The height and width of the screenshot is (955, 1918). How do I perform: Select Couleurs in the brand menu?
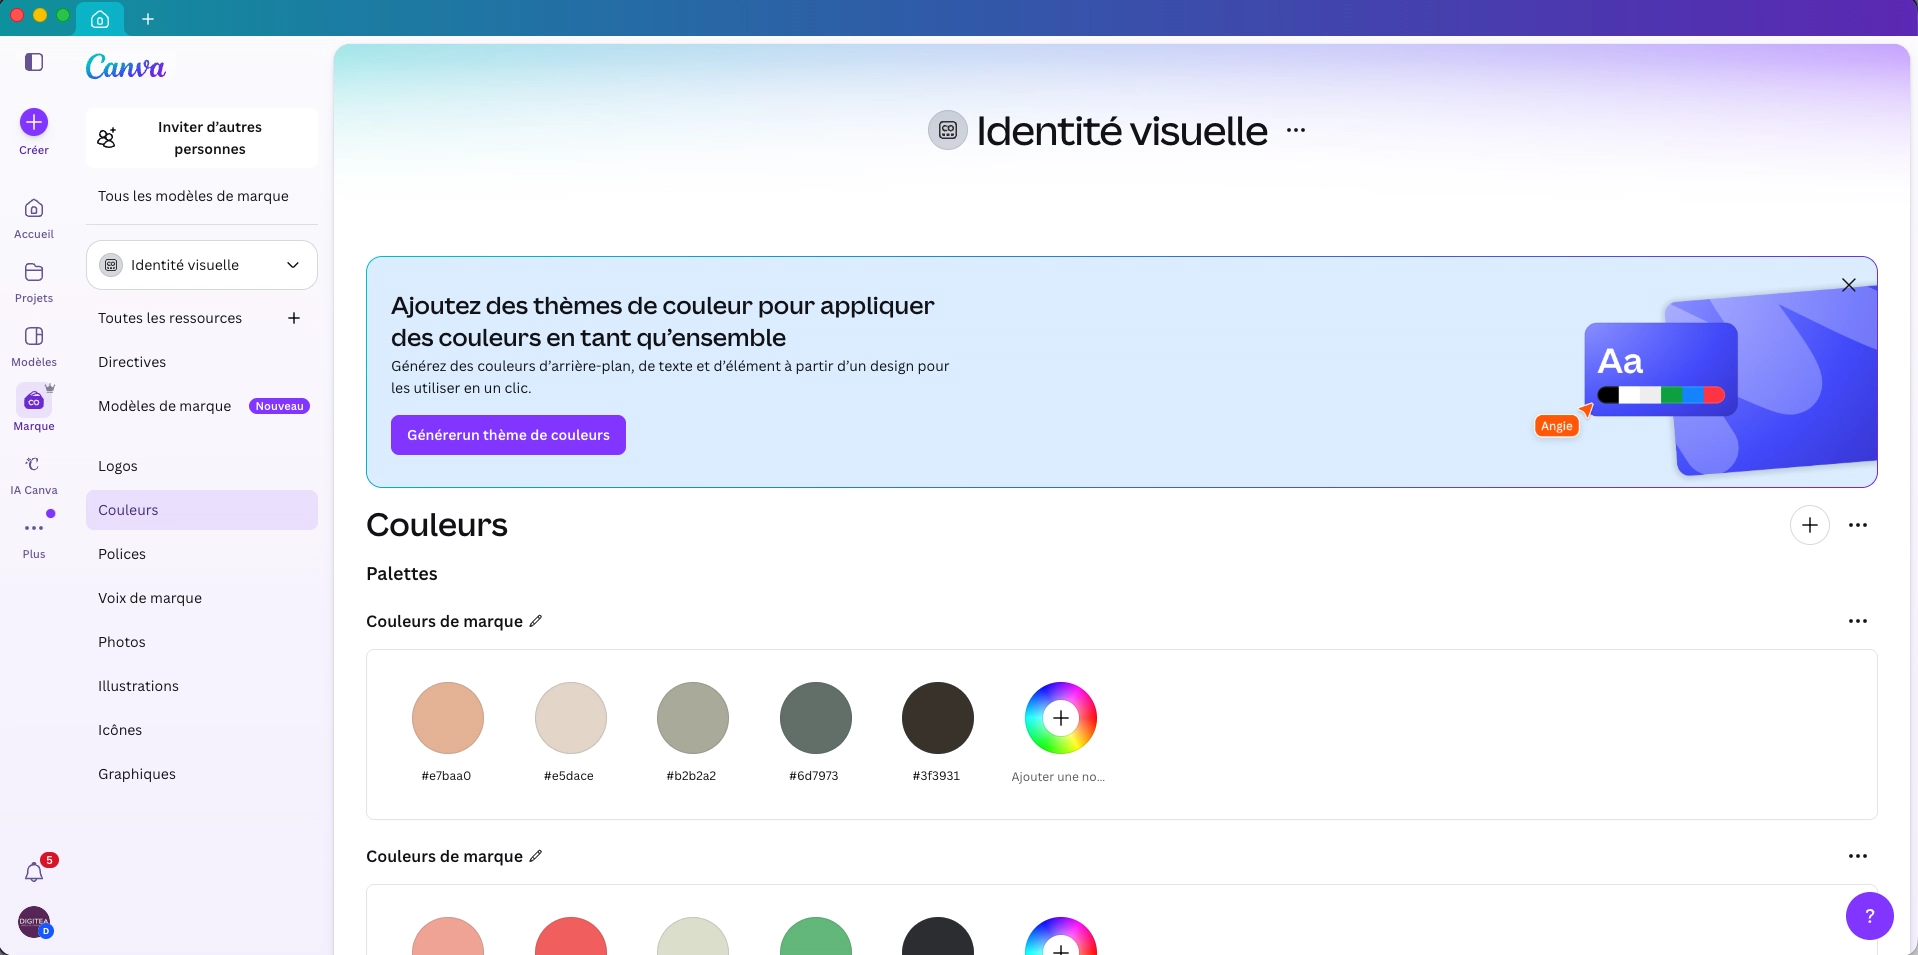tap(202, 510)
